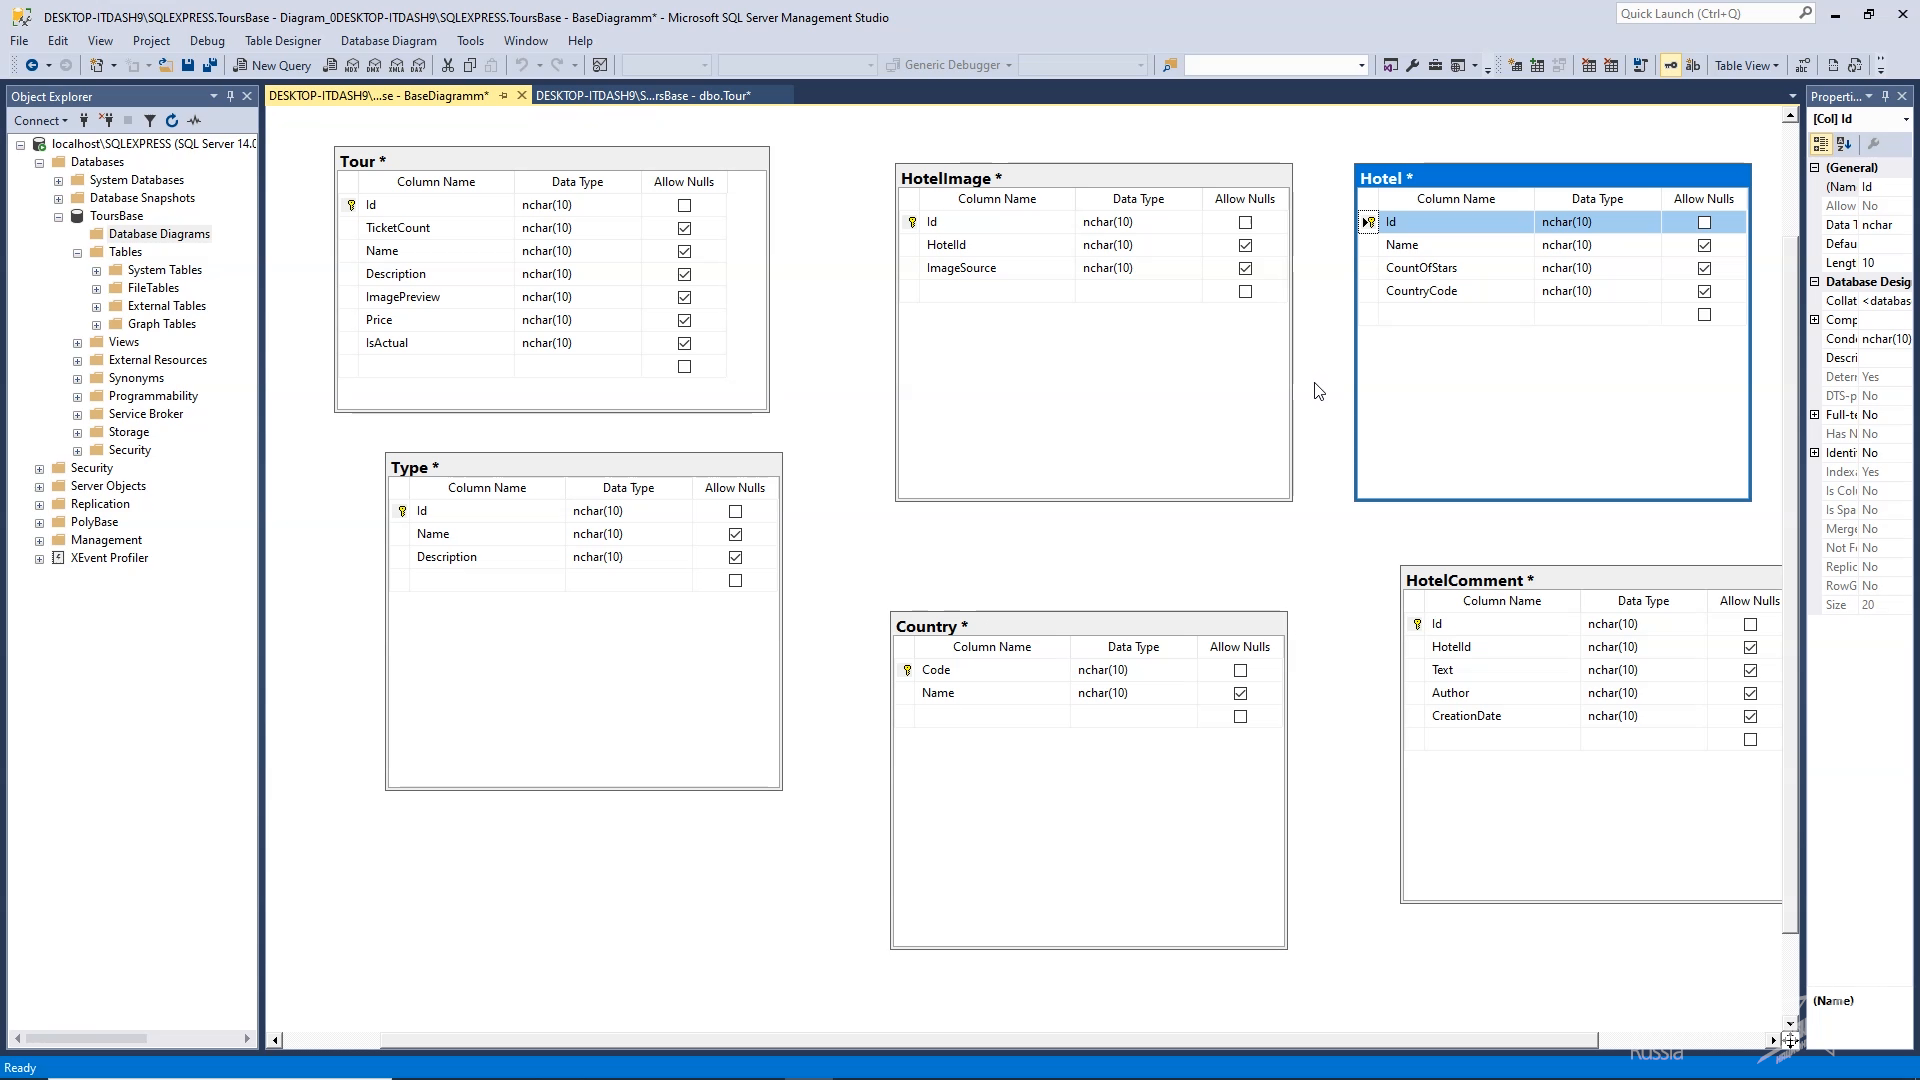
Task: Click the Object Explorer Filter funnel icon
Action: point(150,120)
